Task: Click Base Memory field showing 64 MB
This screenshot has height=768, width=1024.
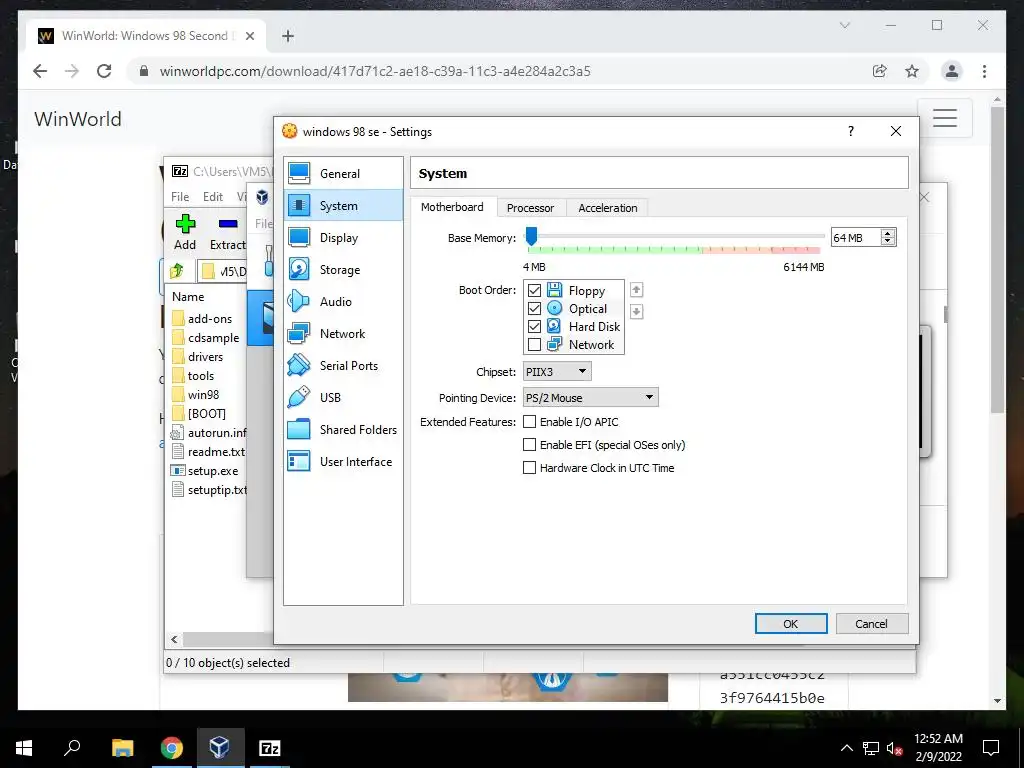Action: [x=856, y=238]
